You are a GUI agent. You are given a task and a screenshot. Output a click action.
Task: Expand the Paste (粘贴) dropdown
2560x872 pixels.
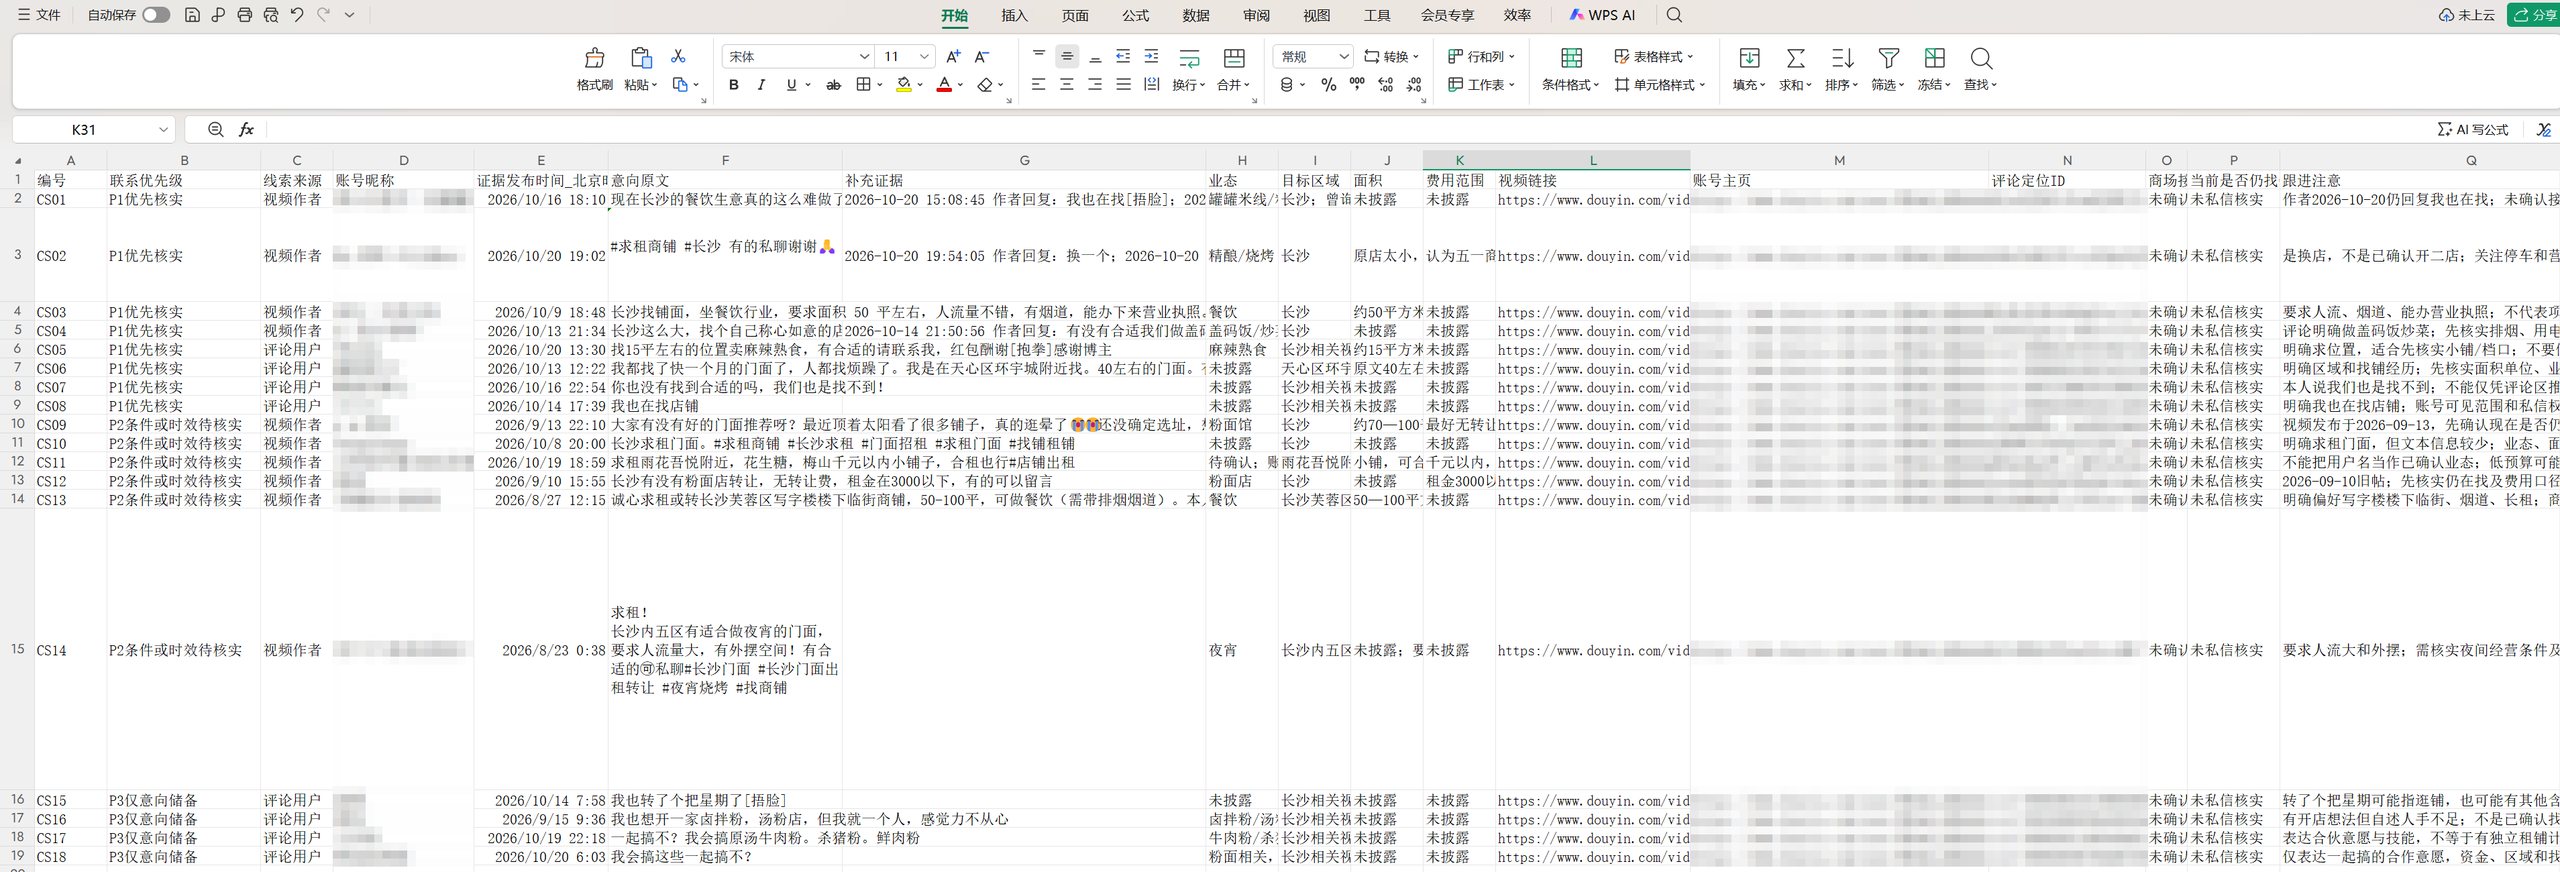click(641, 85)
